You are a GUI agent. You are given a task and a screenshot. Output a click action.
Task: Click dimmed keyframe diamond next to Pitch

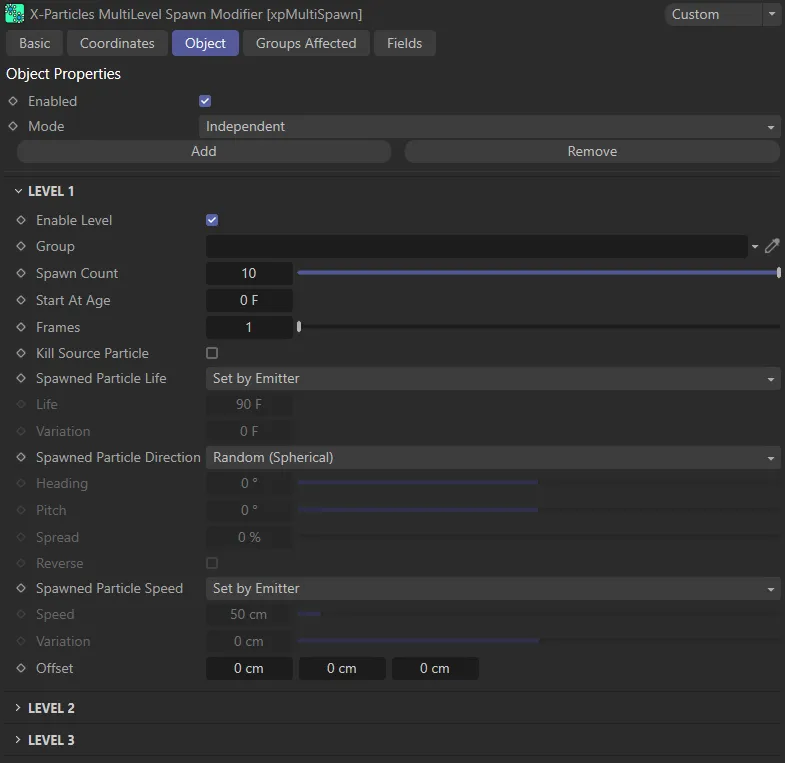click(x=21, y=510)
